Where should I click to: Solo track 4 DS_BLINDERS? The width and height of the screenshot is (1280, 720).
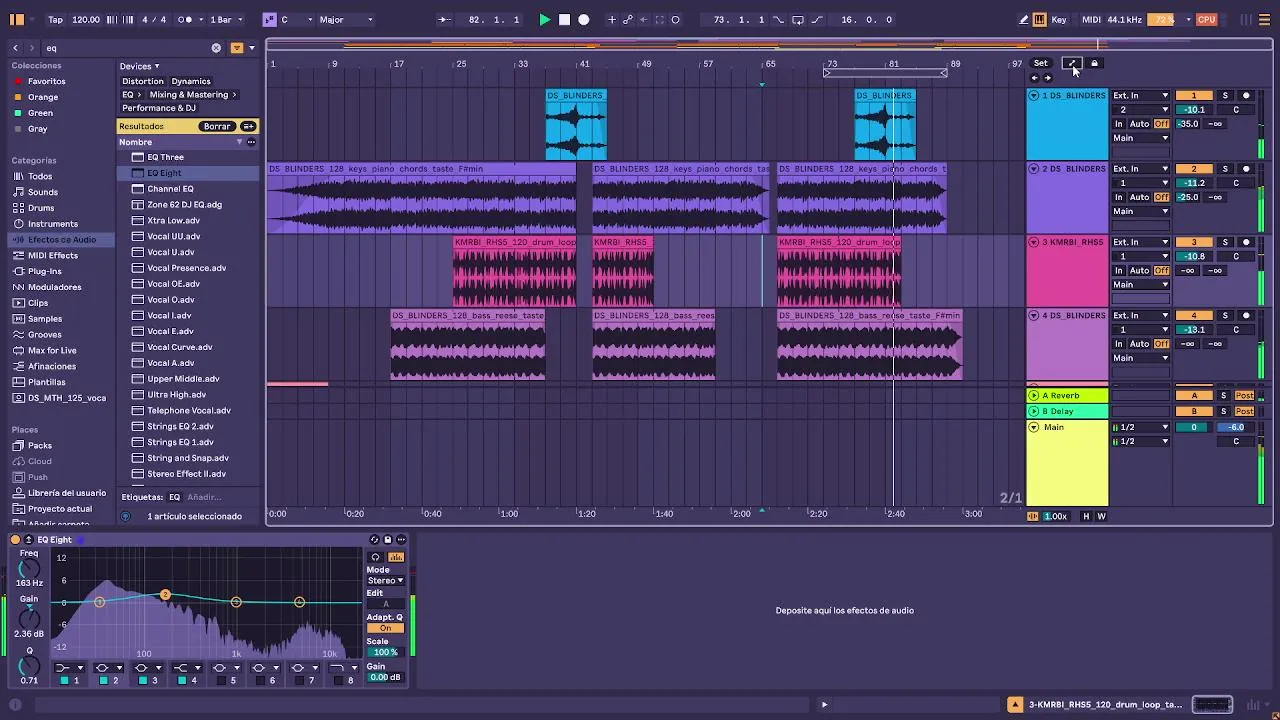pos(1225,316)
